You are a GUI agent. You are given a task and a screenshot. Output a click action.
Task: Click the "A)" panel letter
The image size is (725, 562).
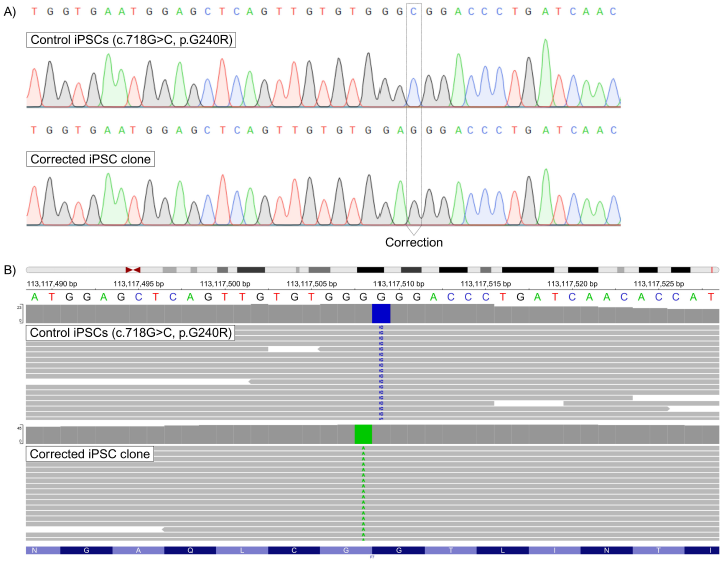tap(12, 13)
